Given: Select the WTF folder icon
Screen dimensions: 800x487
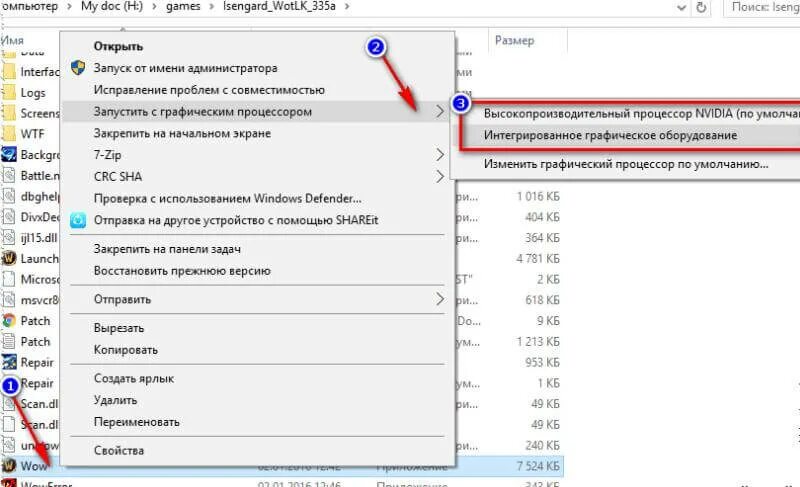Looking at the screenshot, I should point(9,134).
